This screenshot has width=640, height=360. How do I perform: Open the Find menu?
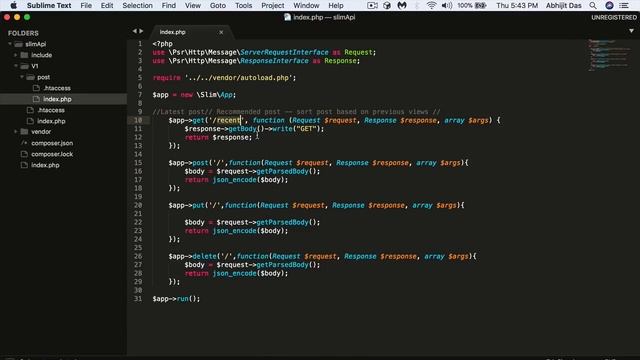pos(169,5)
